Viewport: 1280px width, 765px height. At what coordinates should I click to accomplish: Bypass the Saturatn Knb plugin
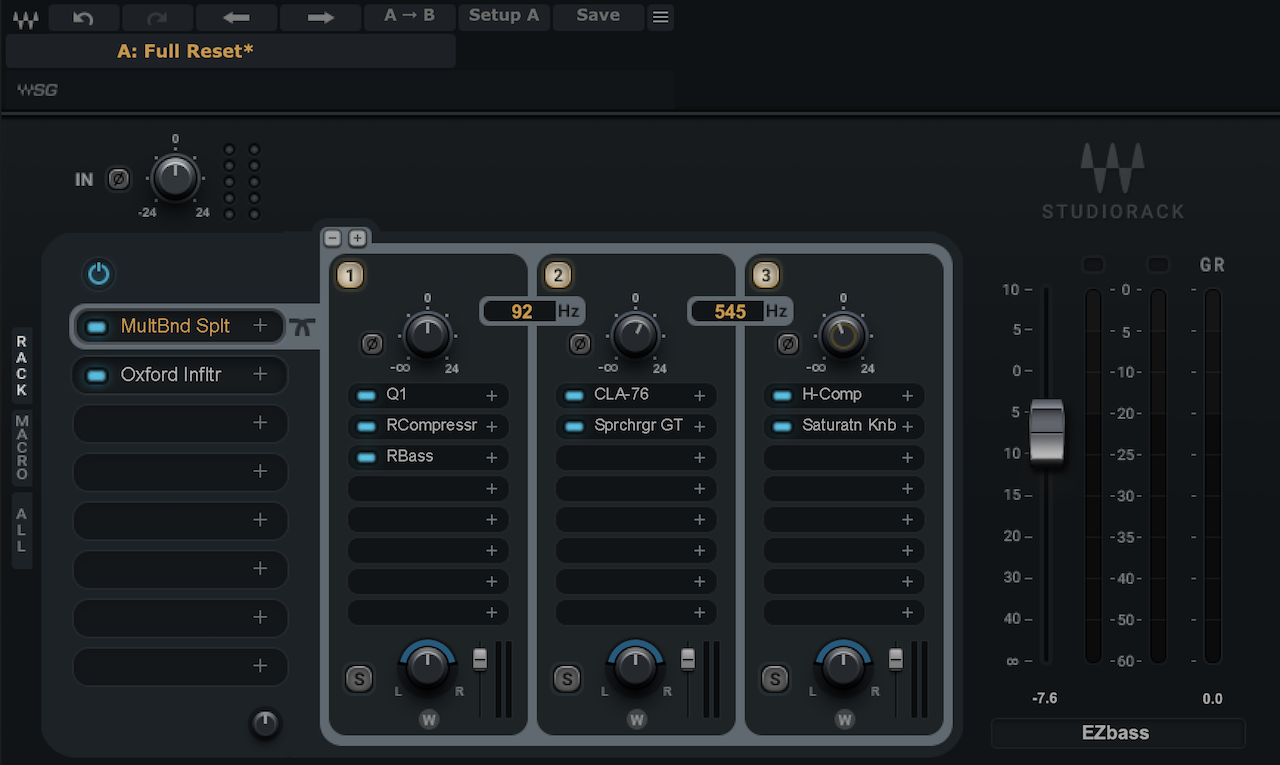782,426
